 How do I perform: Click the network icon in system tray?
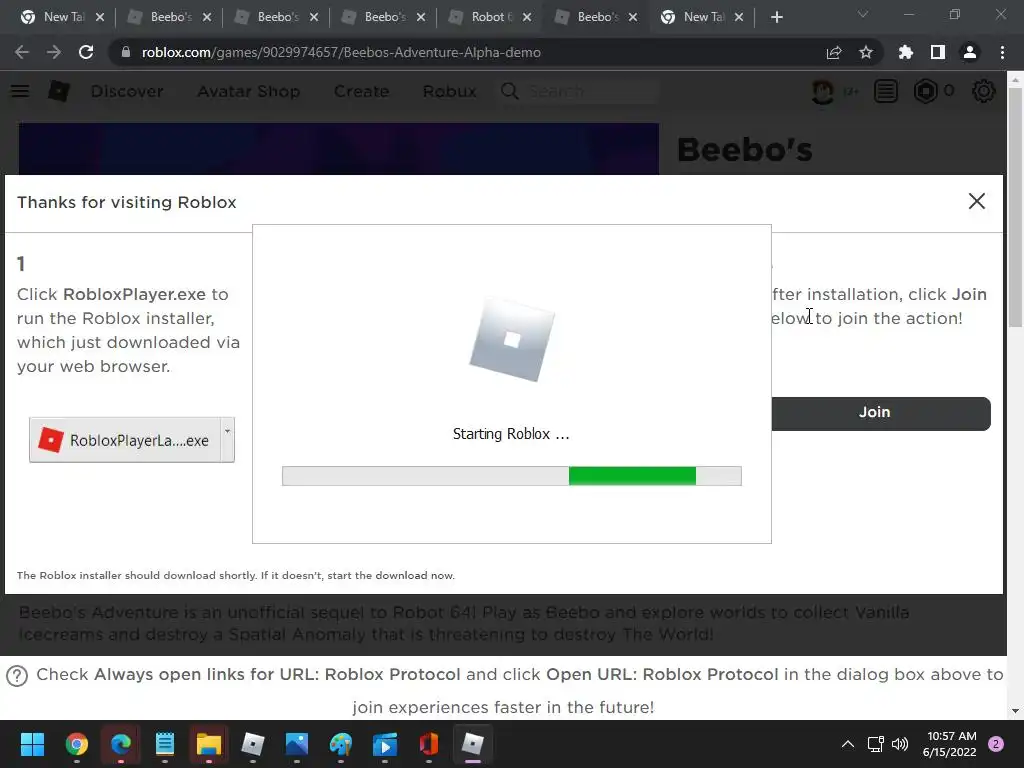[875, 744]
